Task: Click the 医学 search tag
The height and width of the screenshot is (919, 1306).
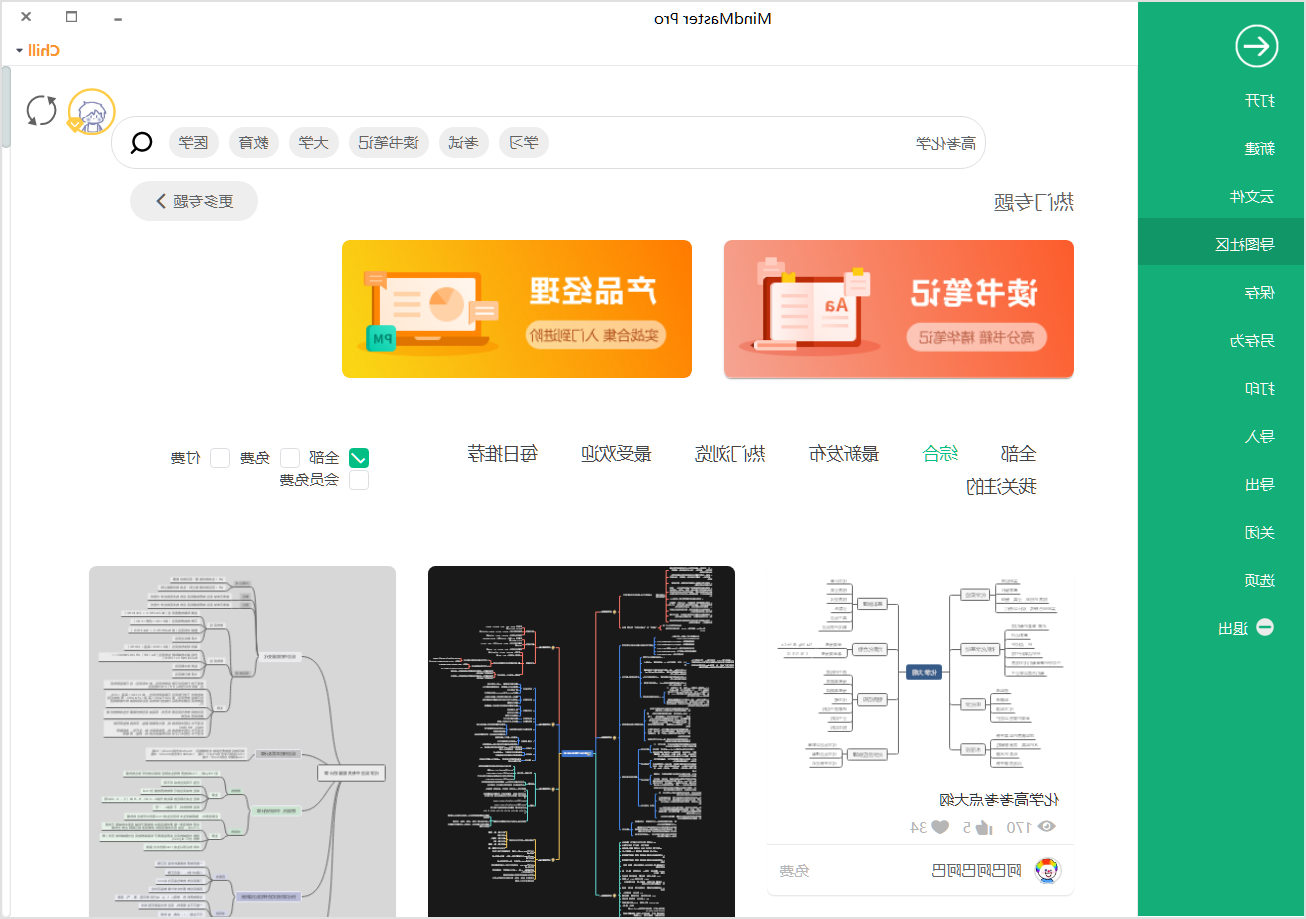Action: [194, 143]
